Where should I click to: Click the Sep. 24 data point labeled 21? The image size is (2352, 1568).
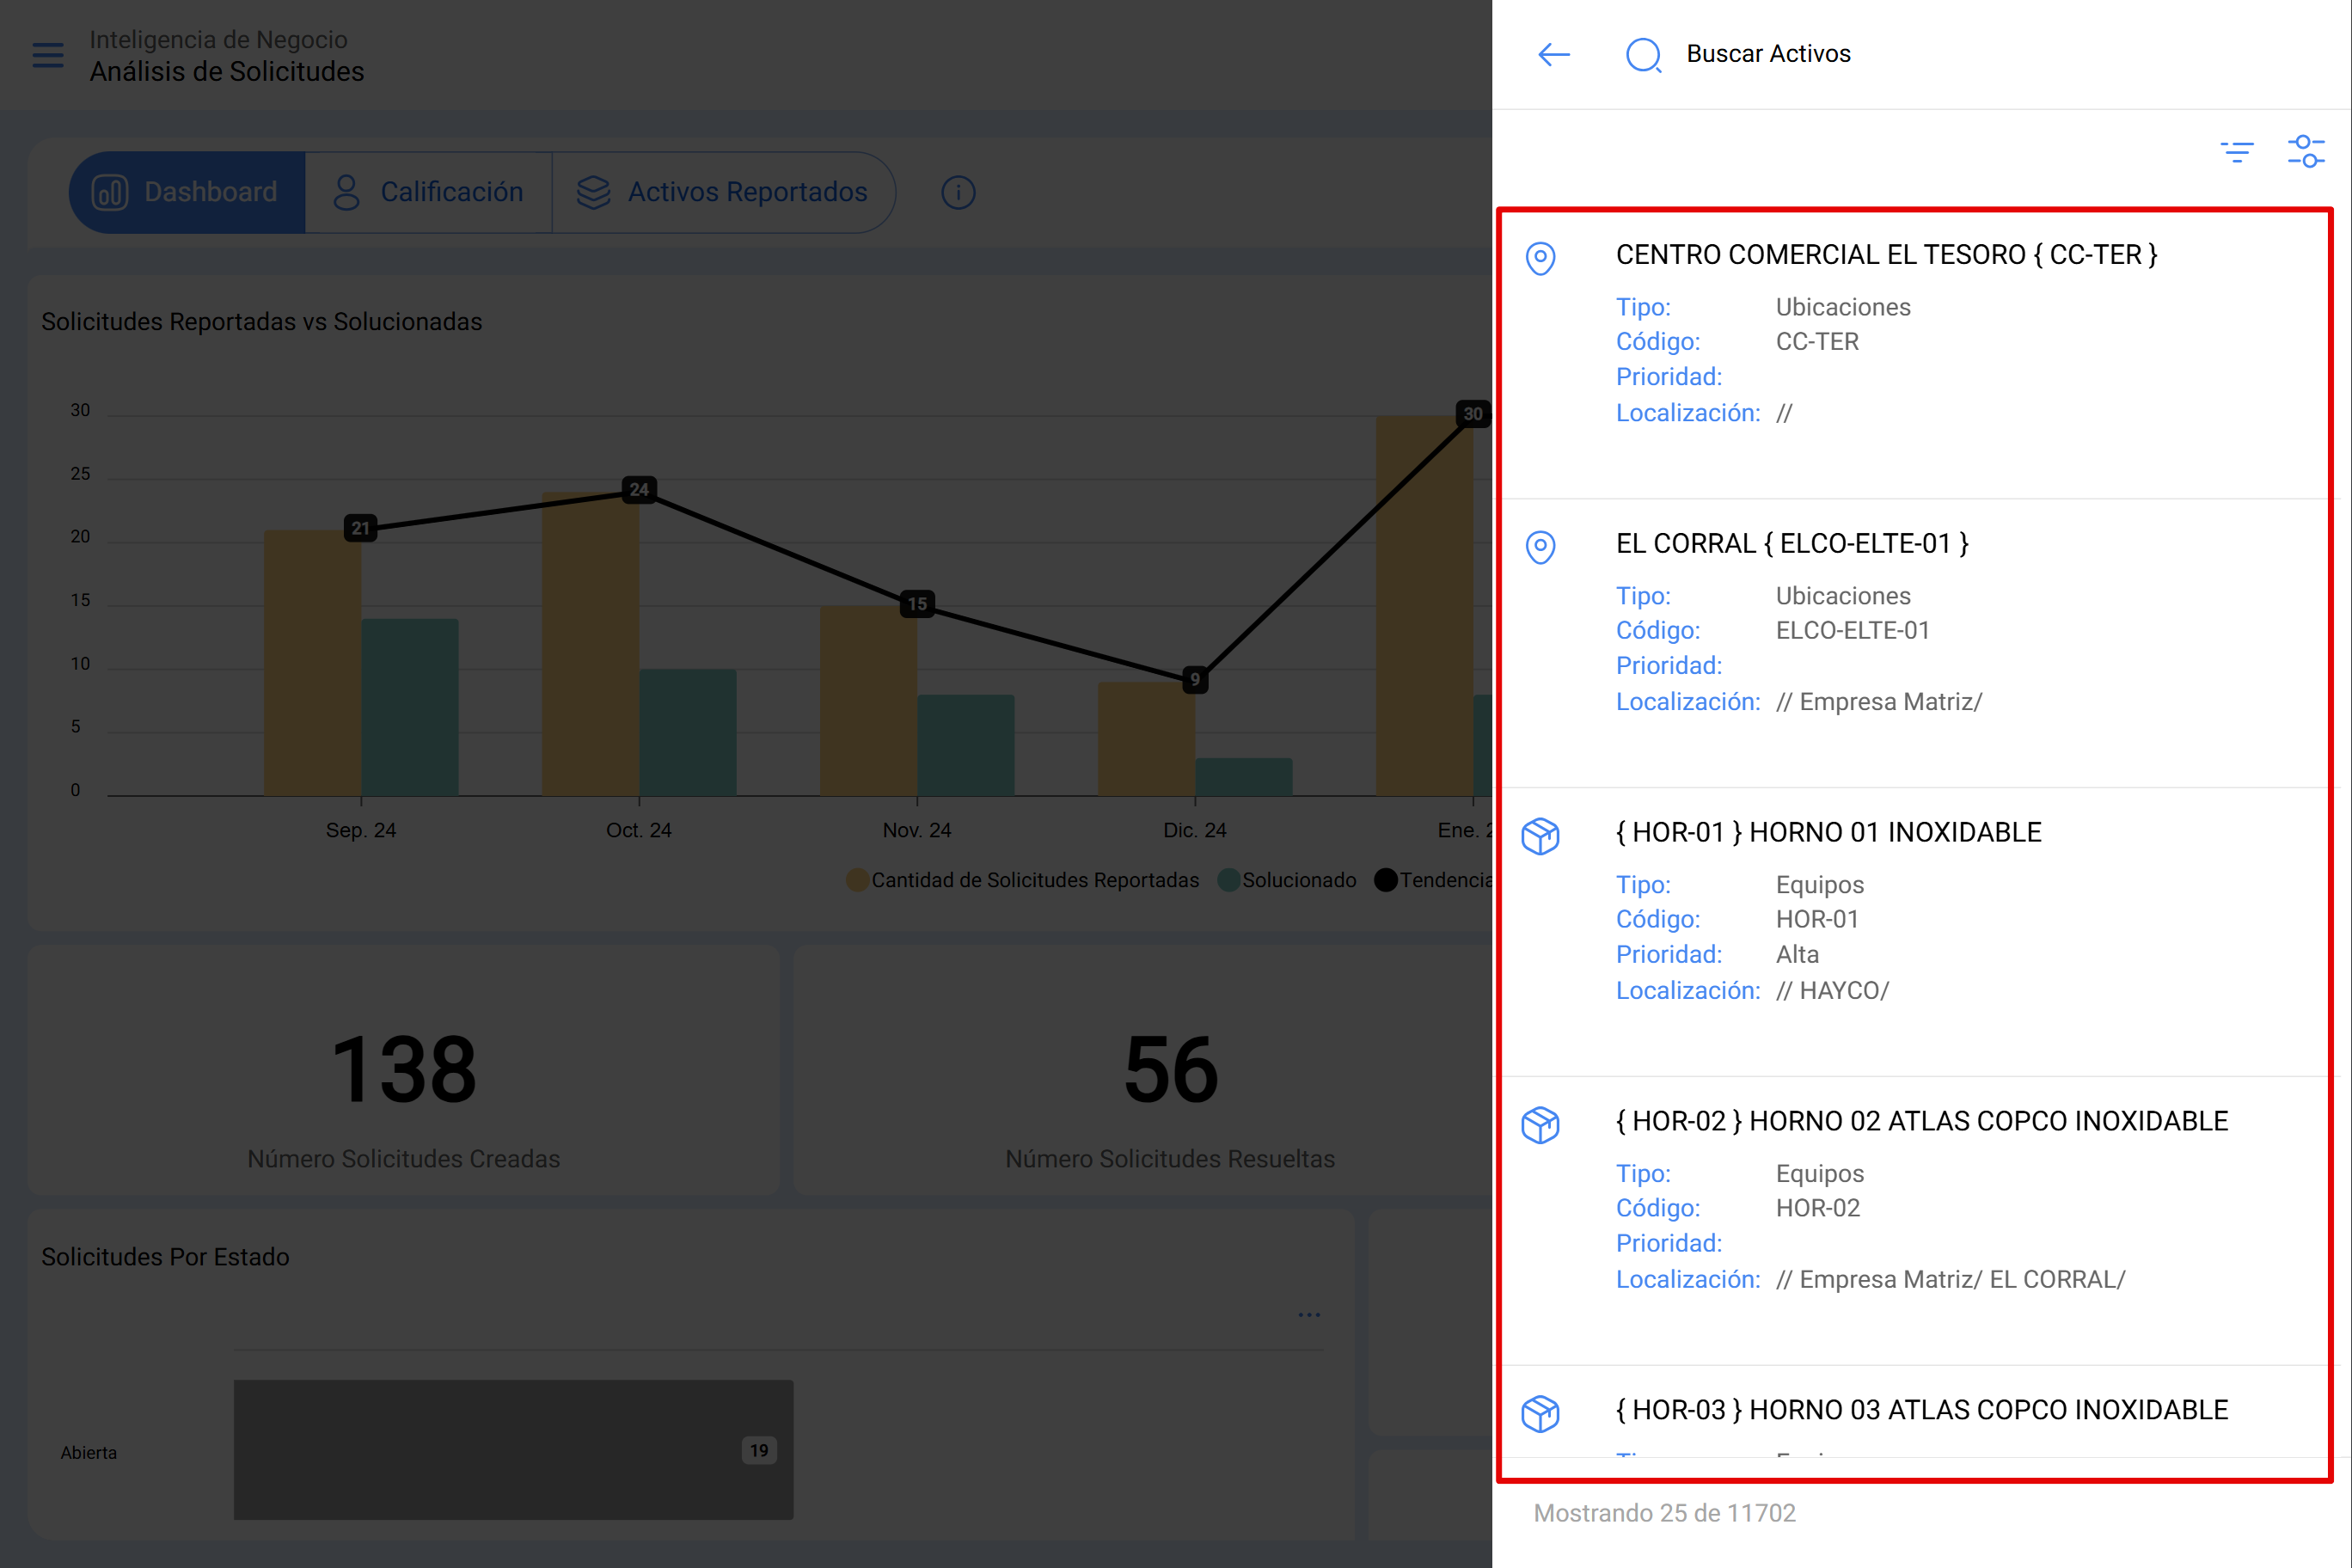tap(361, 528)
